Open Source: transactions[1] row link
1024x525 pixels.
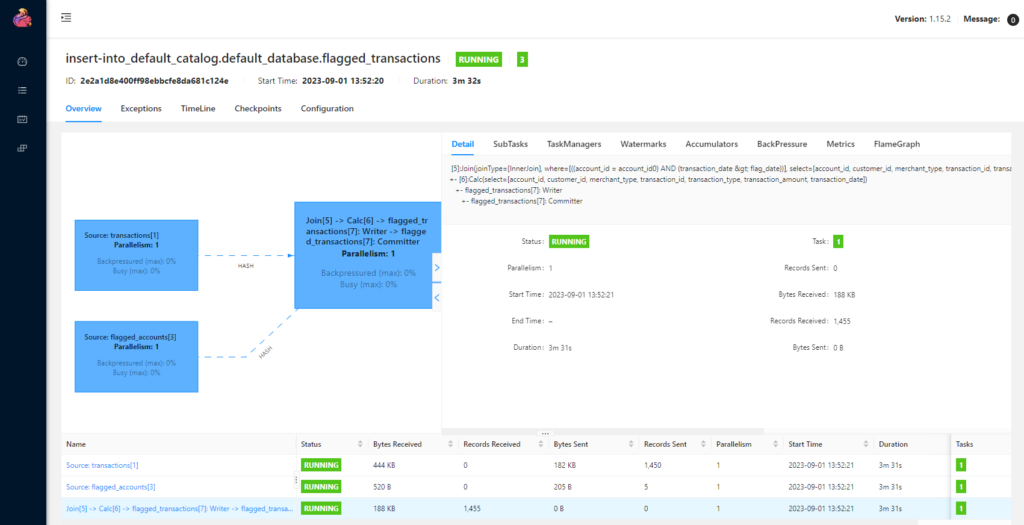click(x=102, y=465)
